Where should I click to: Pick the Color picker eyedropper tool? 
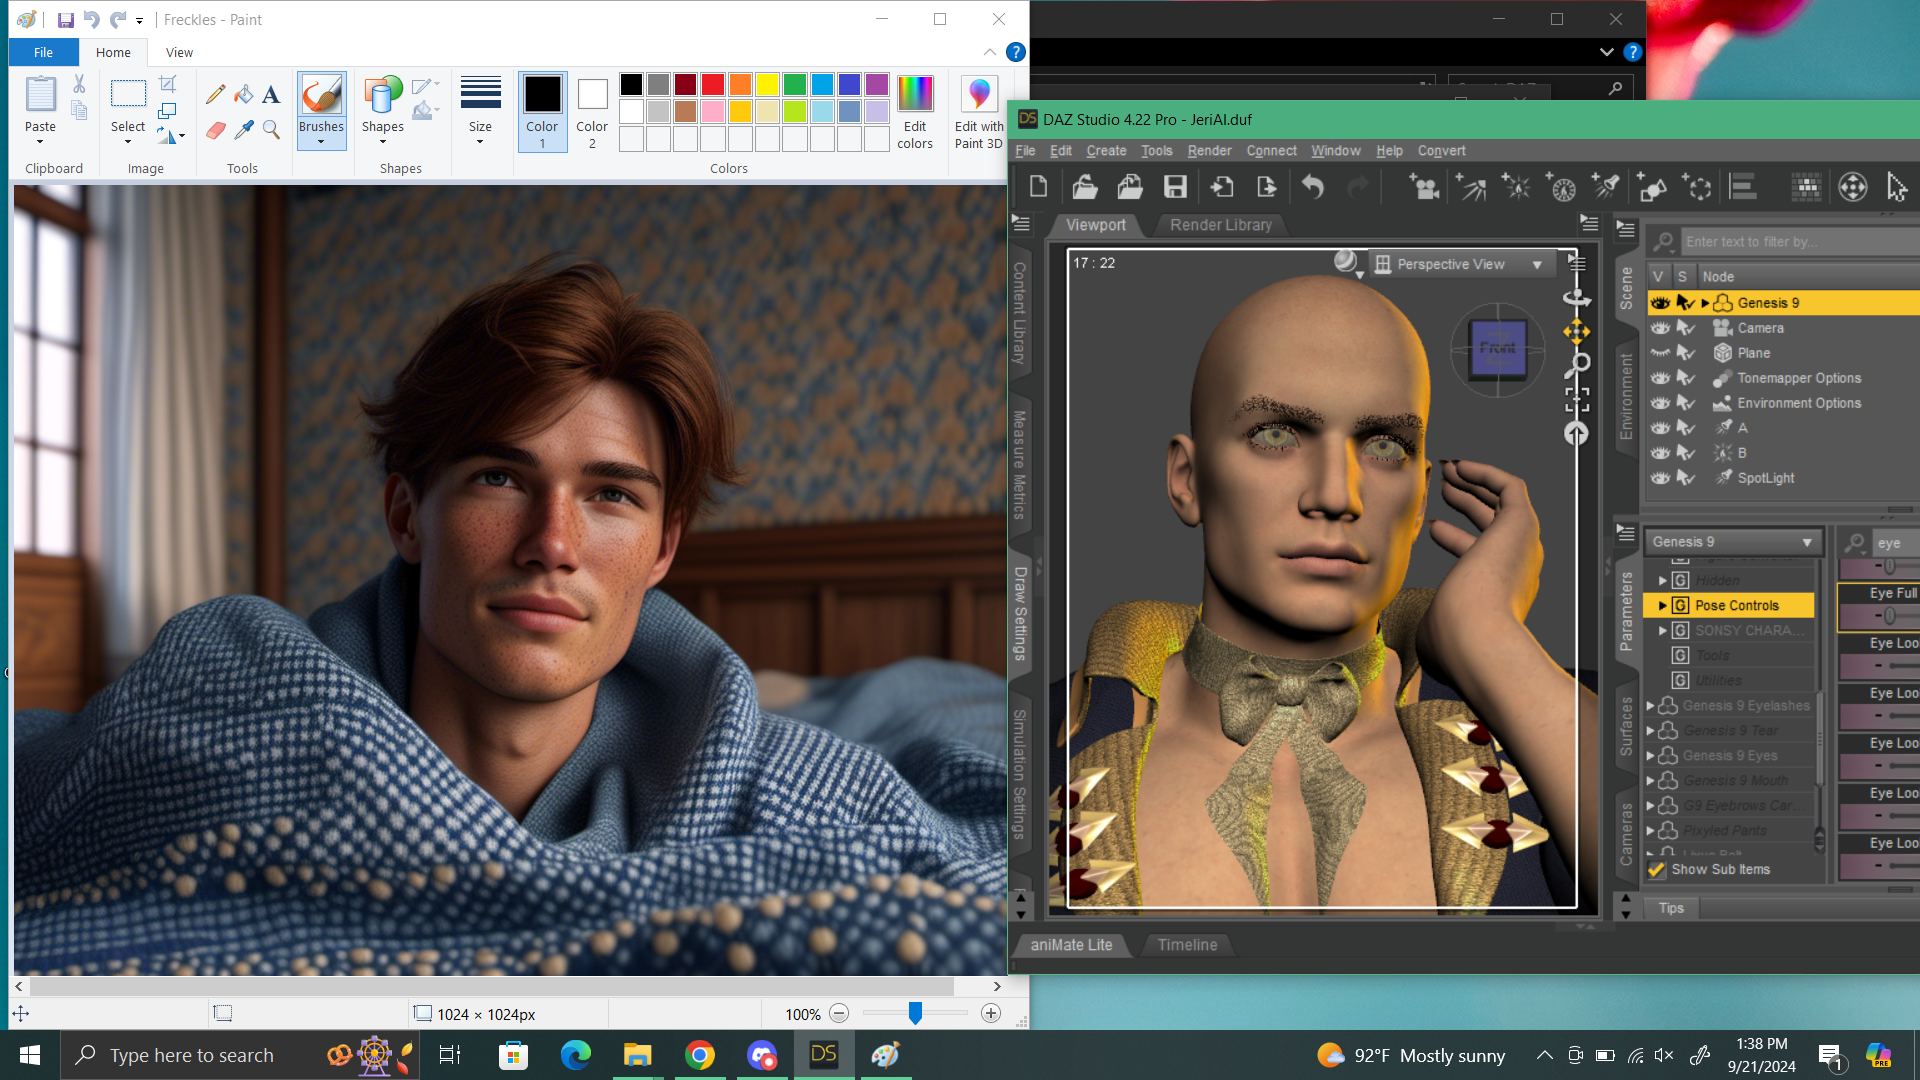243,130
